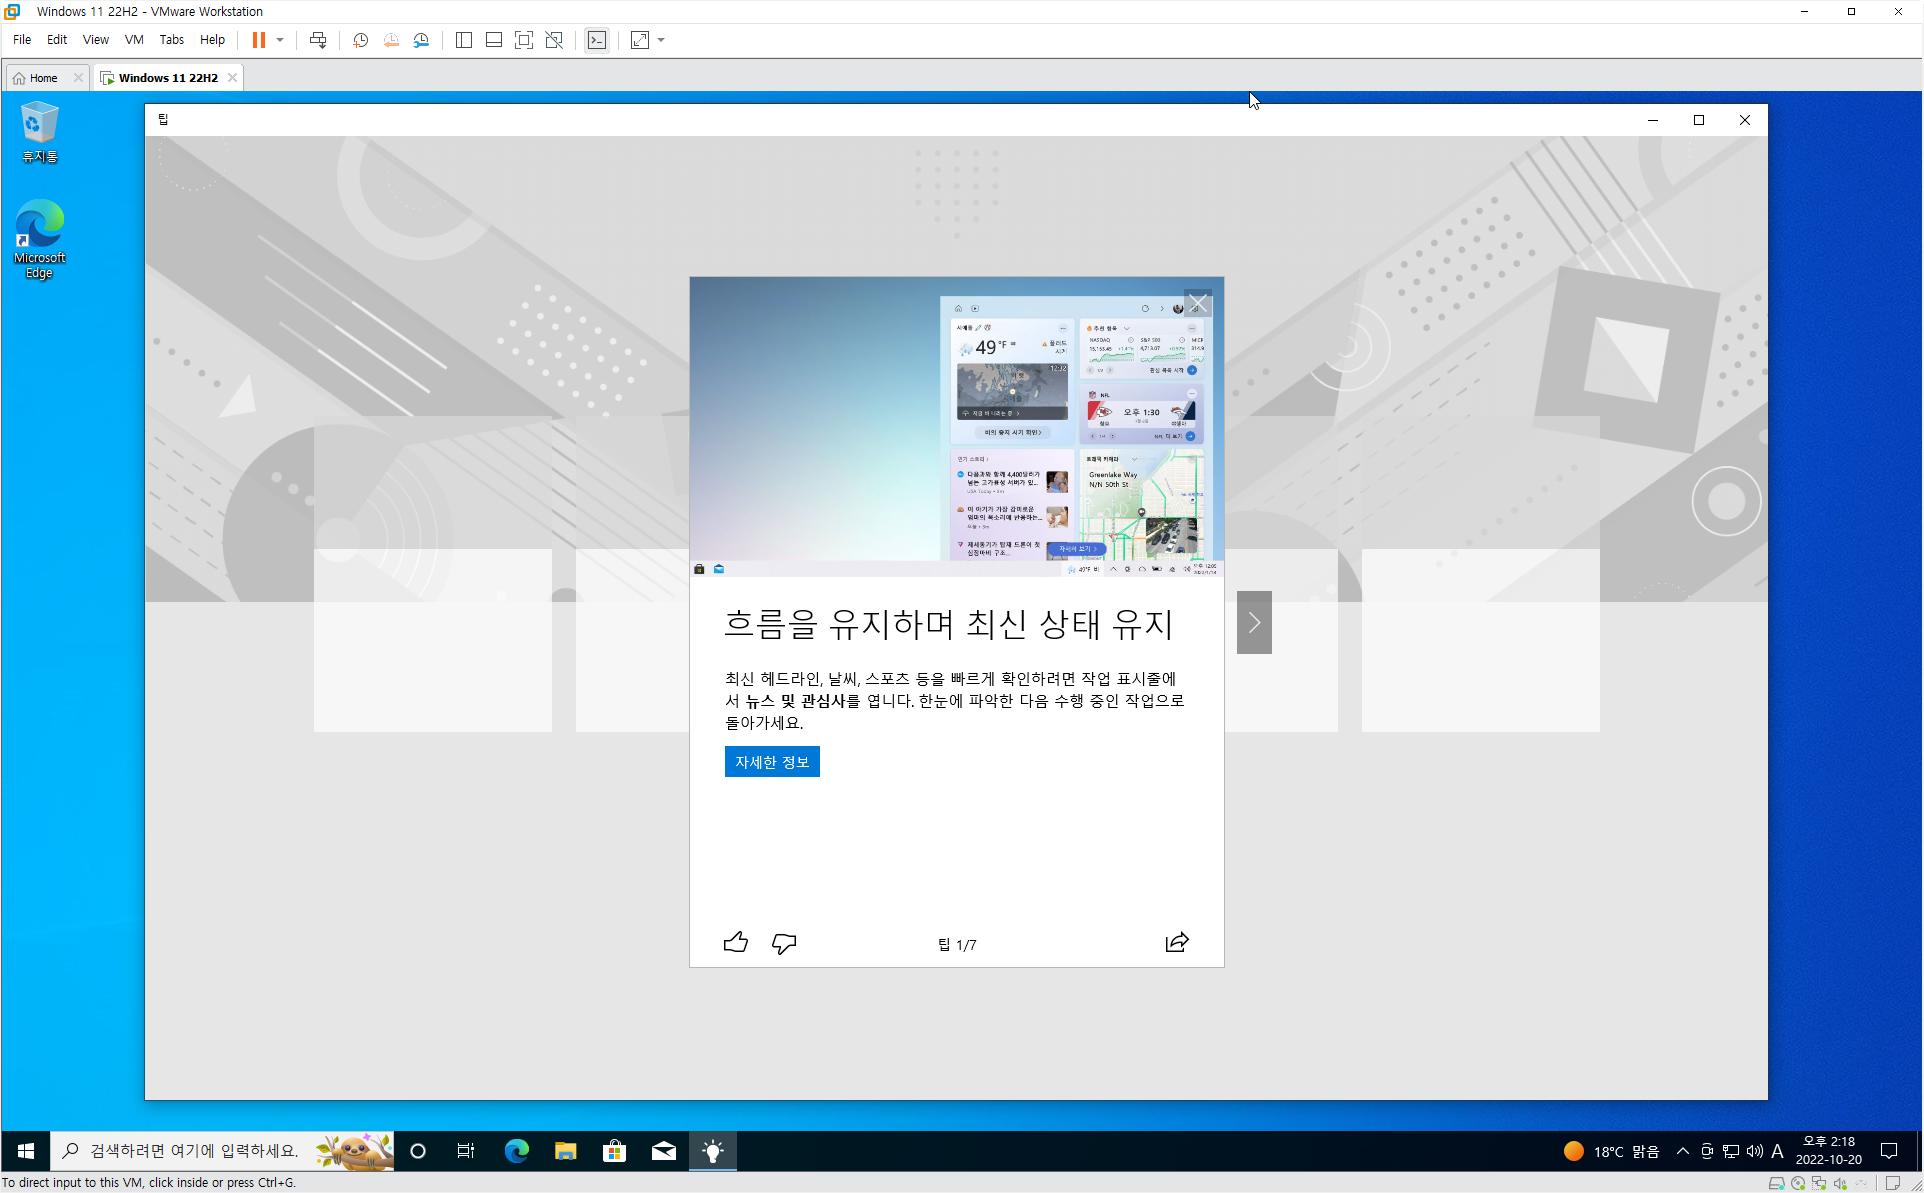Enter full screen mode icon
1924x1193 pixels.
[x=523, y=40]
